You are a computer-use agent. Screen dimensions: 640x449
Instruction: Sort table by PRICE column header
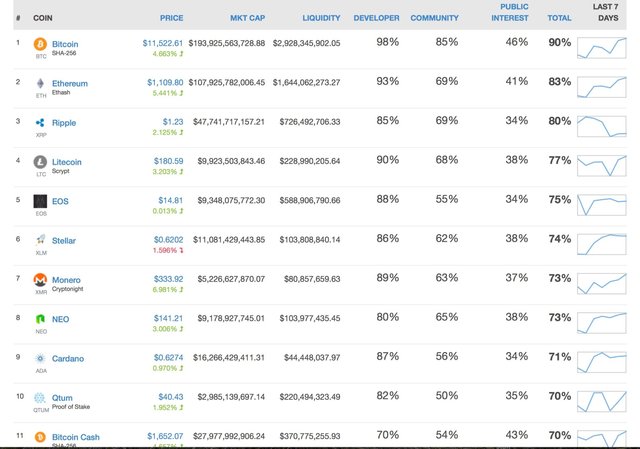click(x=171, y=18)
